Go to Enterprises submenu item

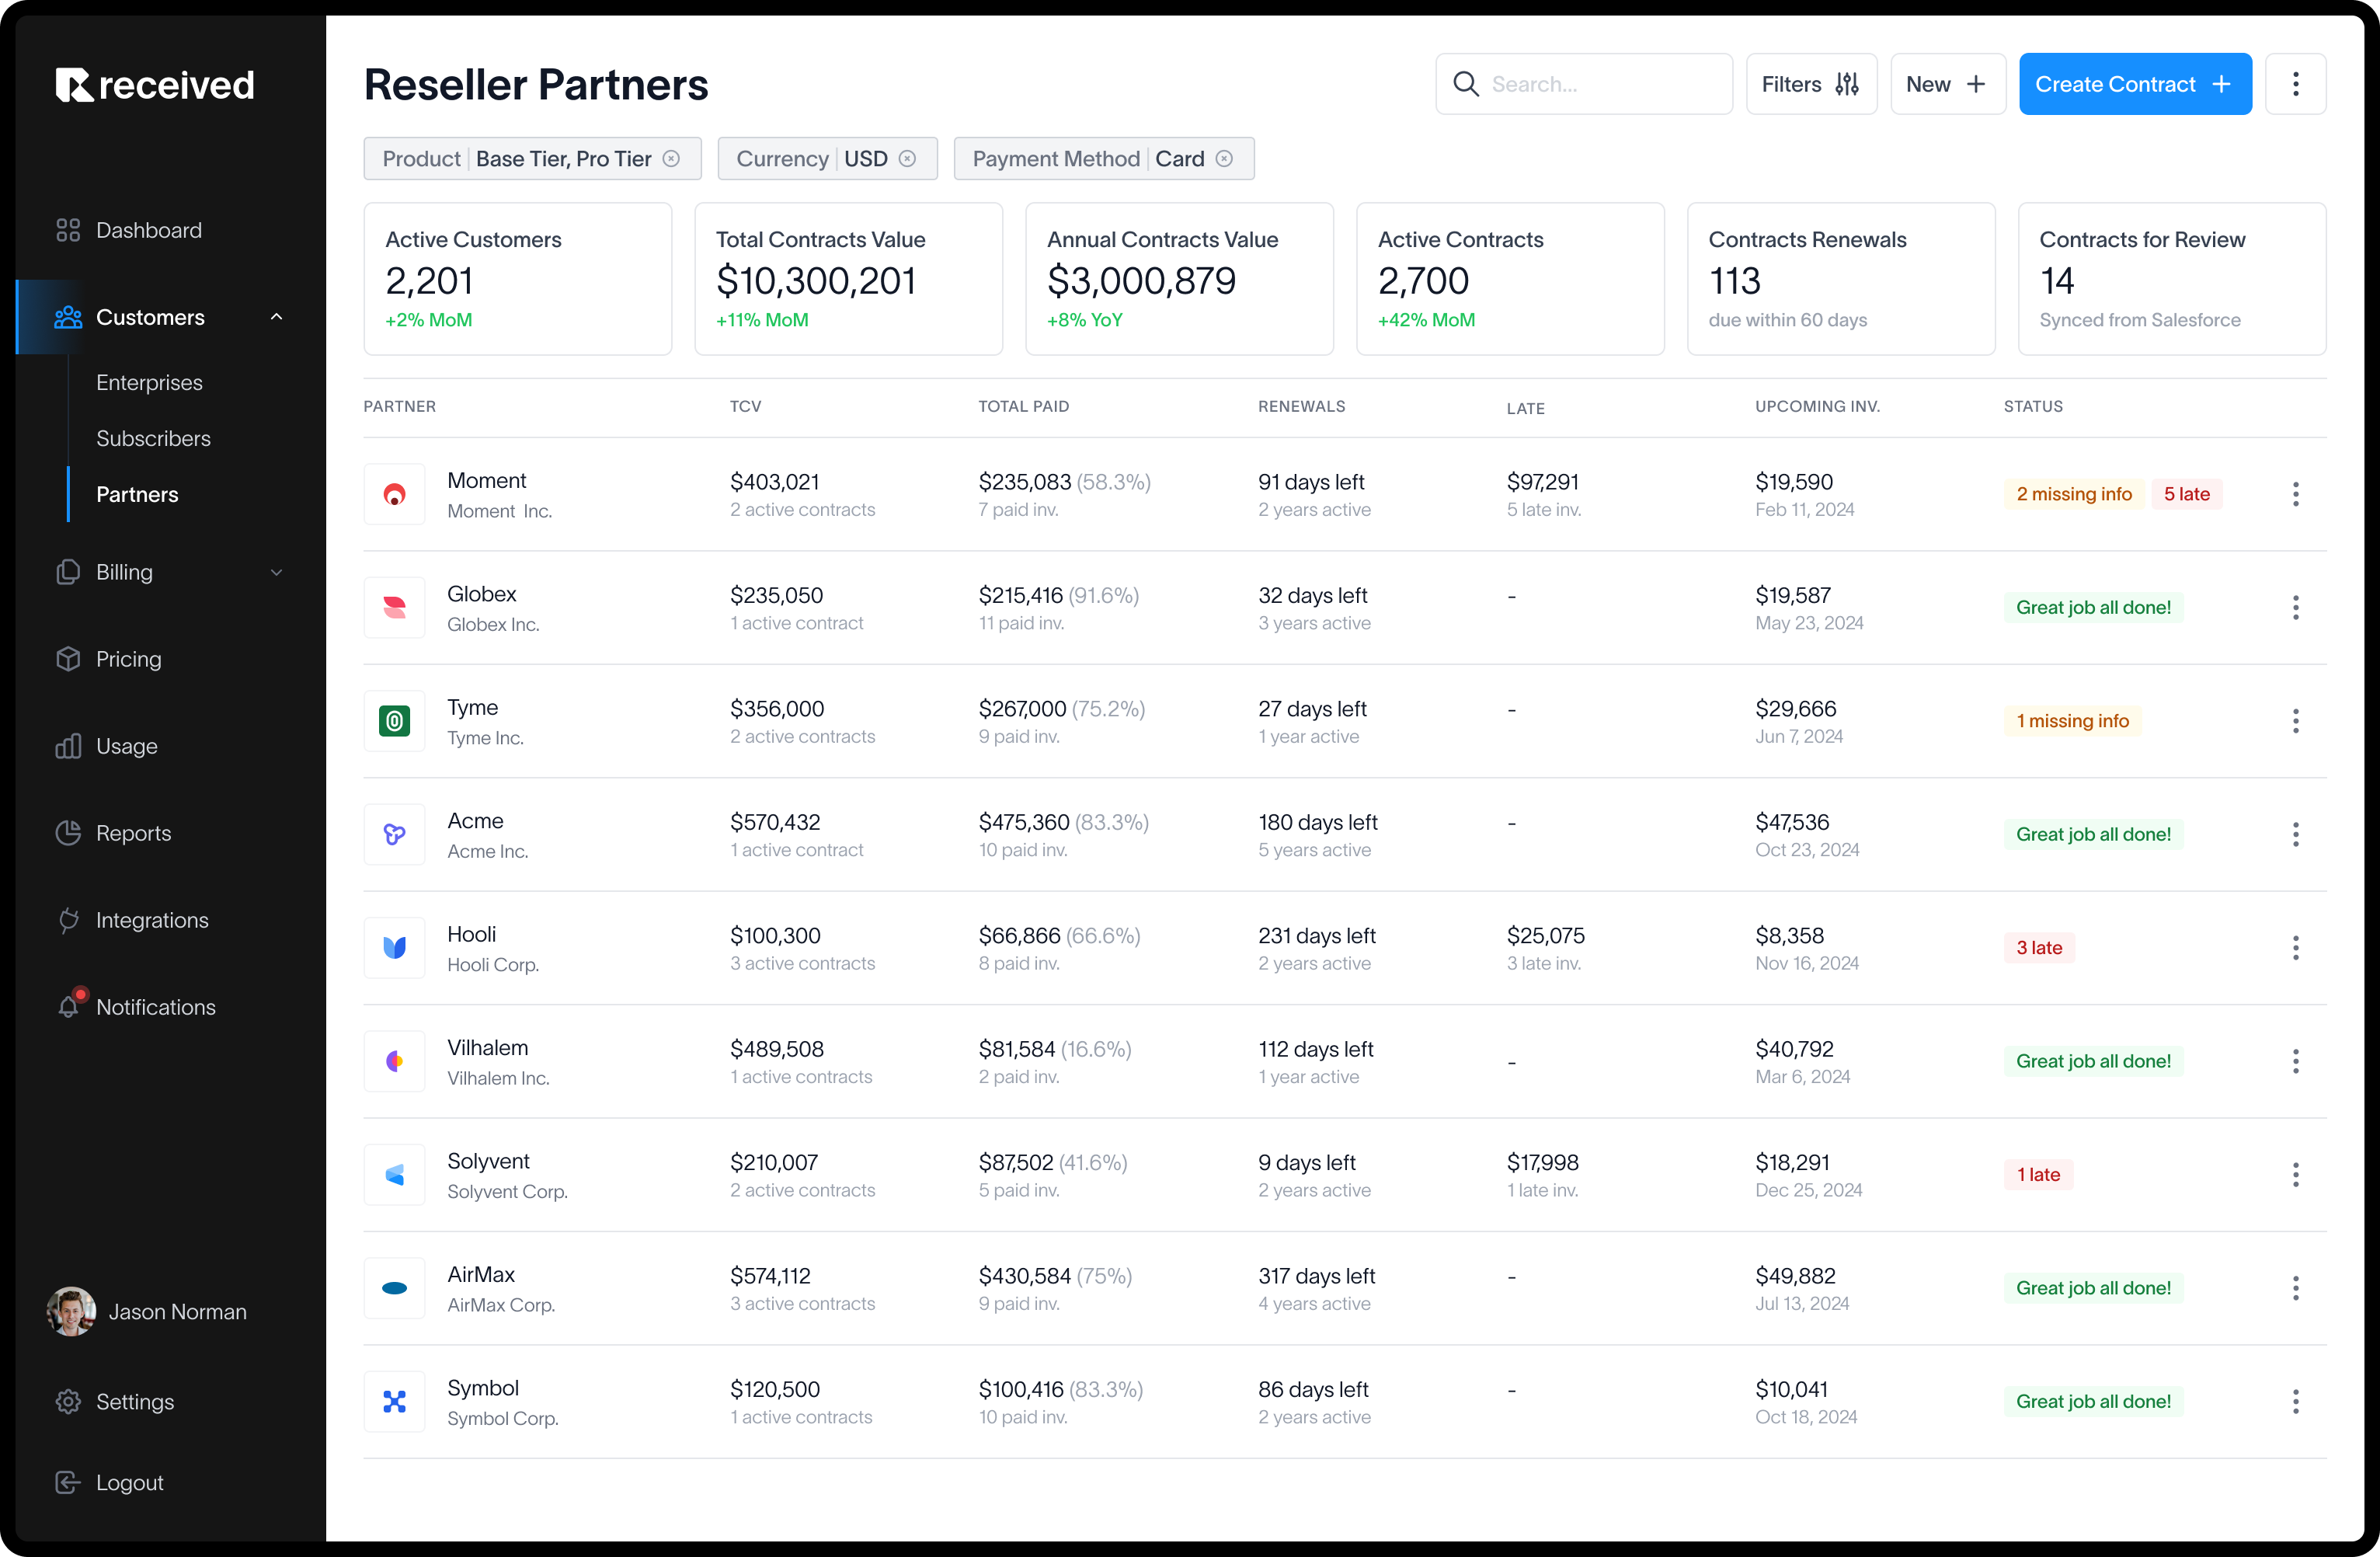(x=149, y=383)
